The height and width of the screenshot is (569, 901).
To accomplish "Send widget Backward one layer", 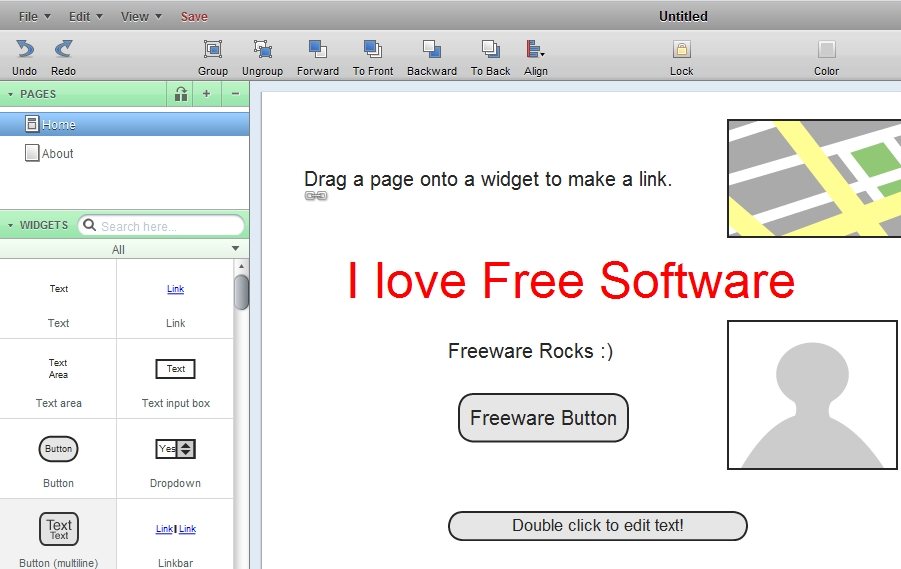I will point(431,49).
